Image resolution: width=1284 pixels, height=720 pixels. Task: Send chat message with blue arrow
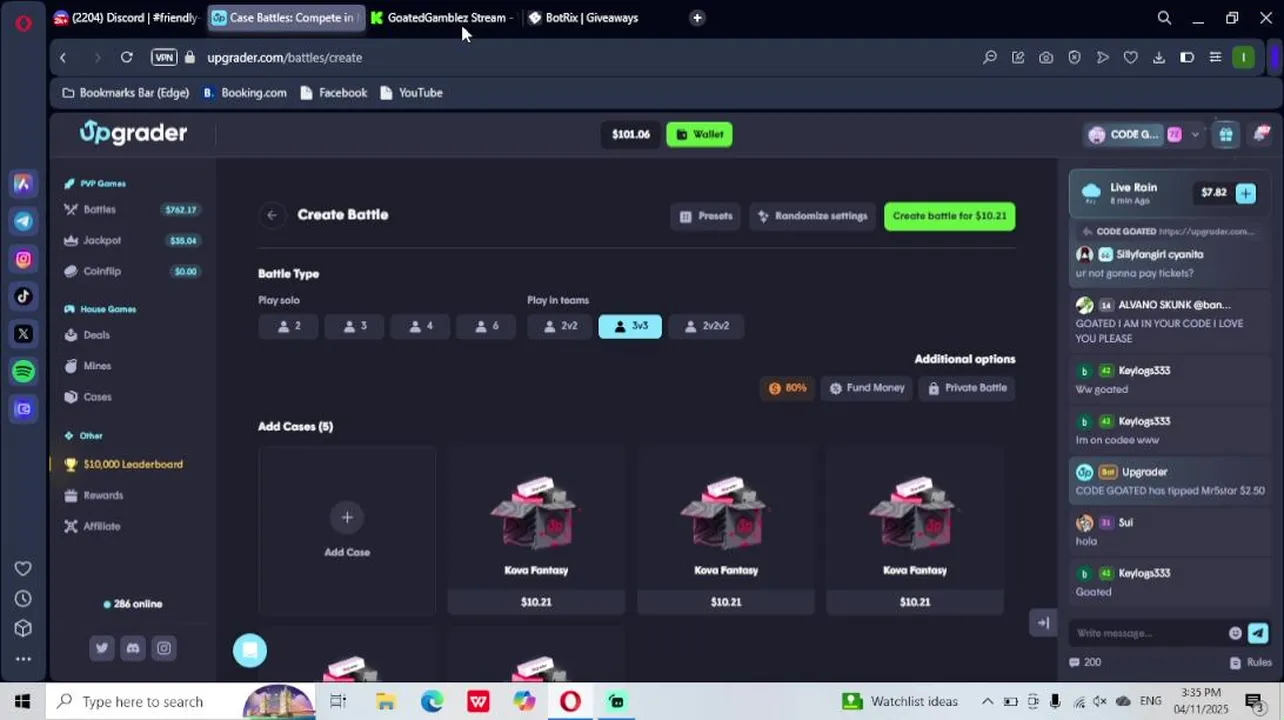click(x=1258, y=633)
